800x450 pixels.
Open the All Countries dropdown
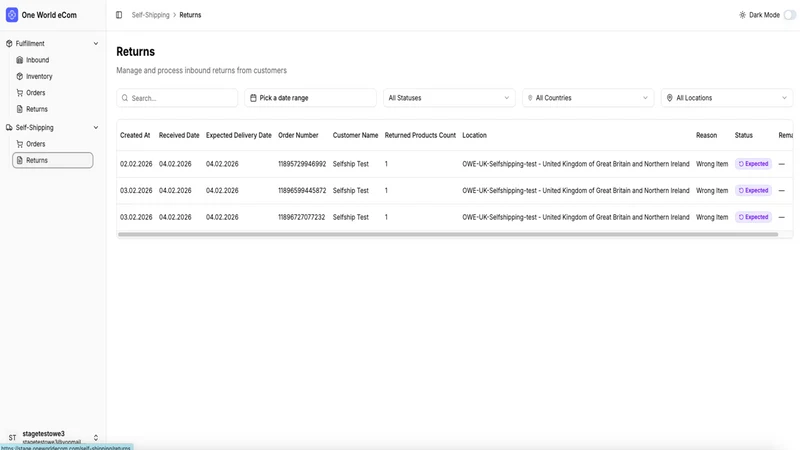pos(588,98)
